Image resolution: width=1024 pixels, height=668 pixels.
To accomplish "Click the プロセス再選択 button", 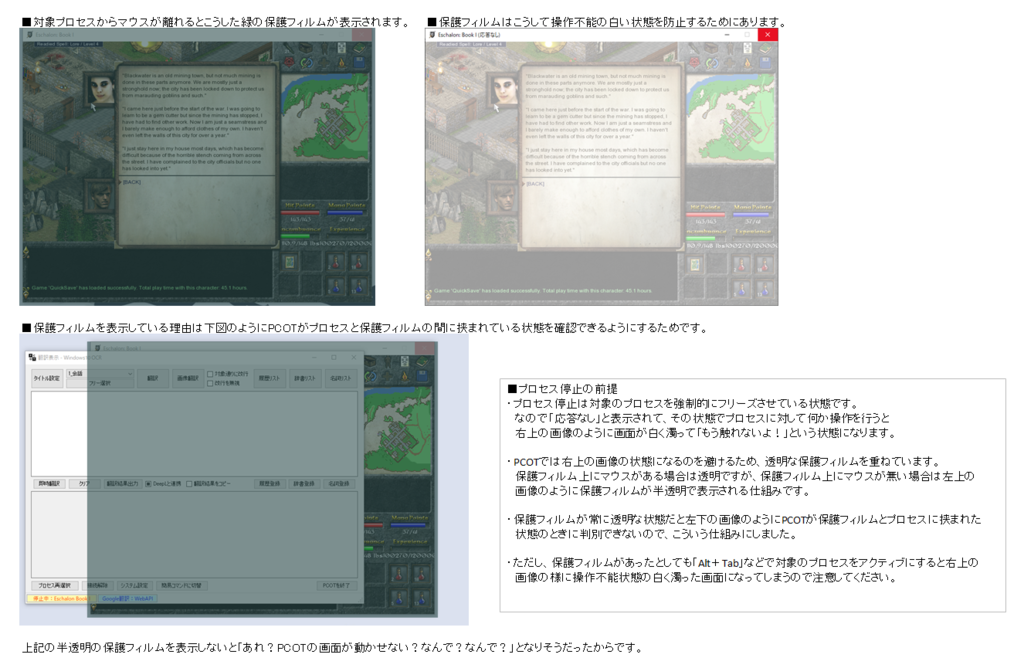I will pos(55,586).
